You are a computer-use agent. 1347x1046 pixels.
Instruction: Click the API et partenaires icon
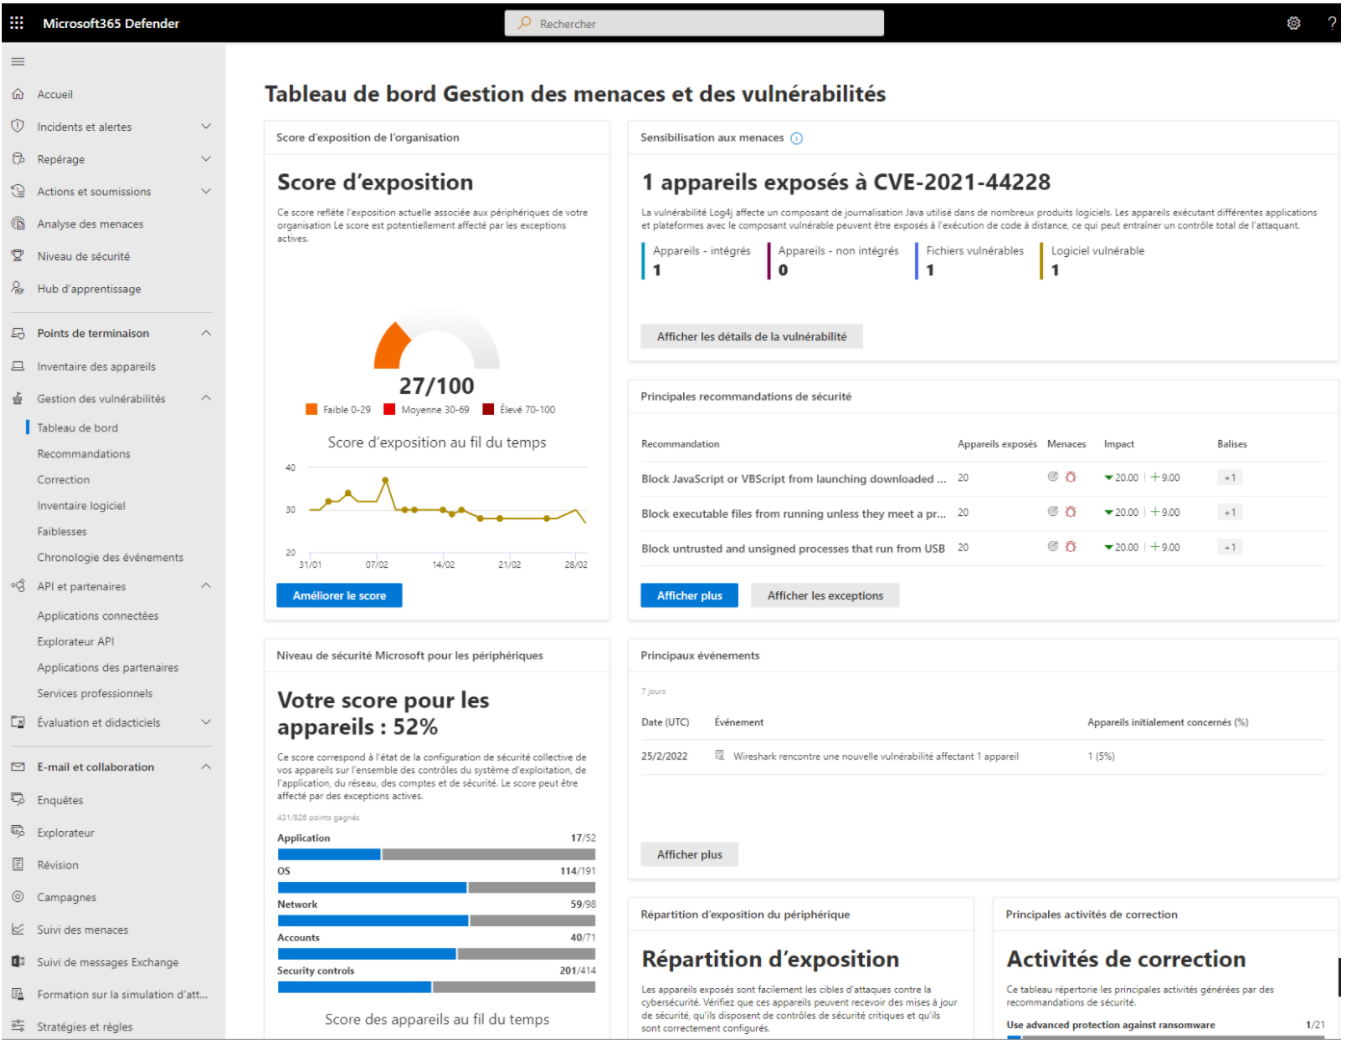[x=17, y=586]
